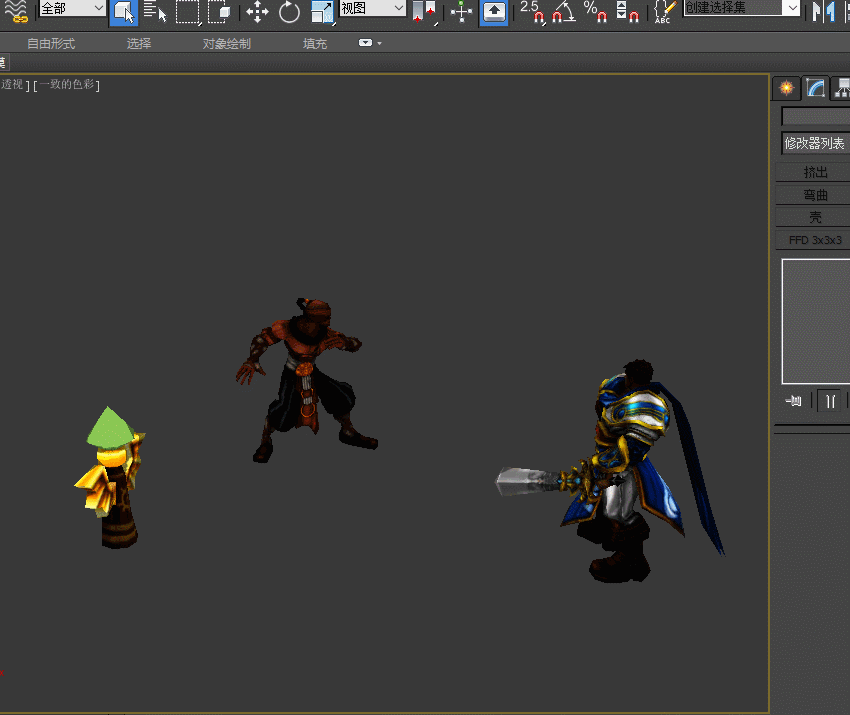Screen dimensions: 850x715
Task: Select the Move tool
Action: coord(257,12)
